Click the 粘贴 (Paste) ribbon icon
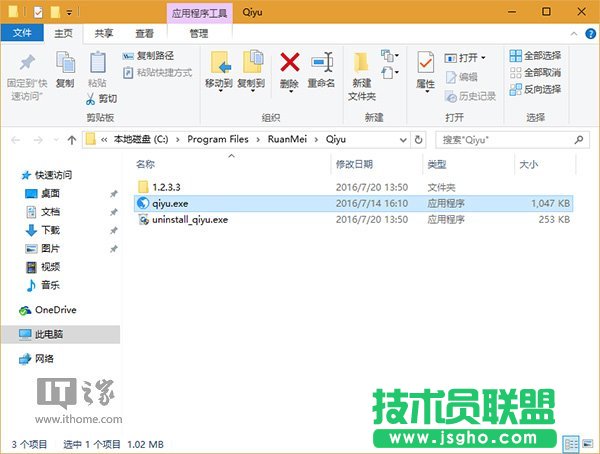Viewport: 600px width, 454px height. pyautogui.click(x=97, y=62)
